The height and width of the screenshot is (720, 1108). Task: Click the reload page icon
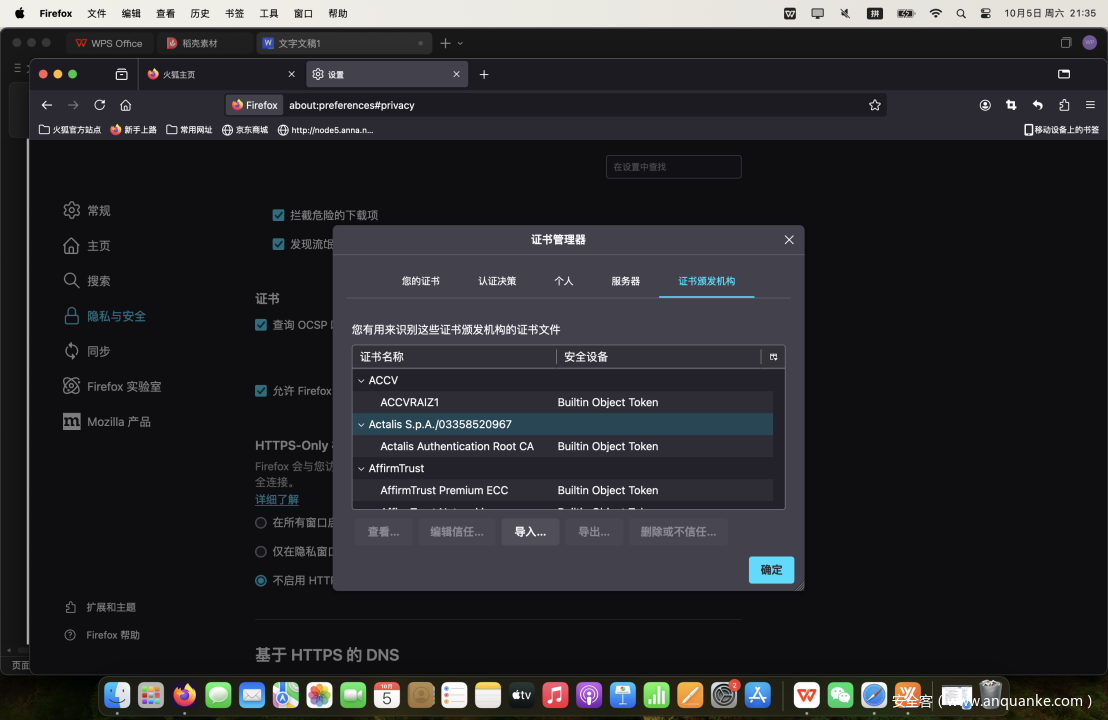coord(99,105)
